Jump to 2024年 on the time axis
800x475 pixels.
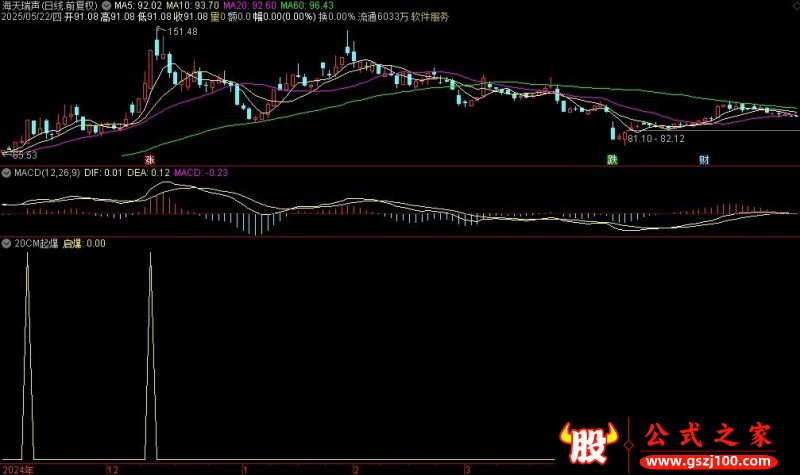18,468
